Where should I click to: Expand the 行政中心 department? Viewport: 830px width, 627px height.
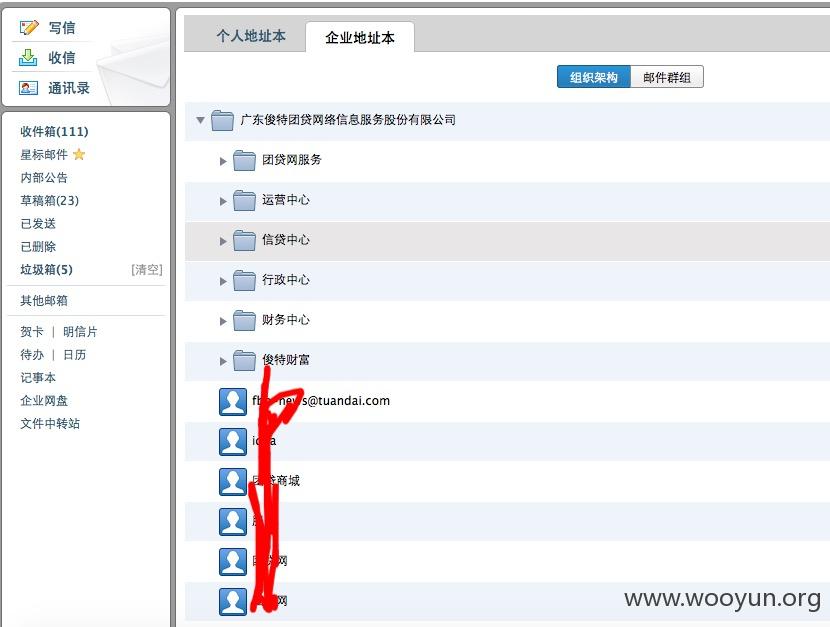[223, 281]
